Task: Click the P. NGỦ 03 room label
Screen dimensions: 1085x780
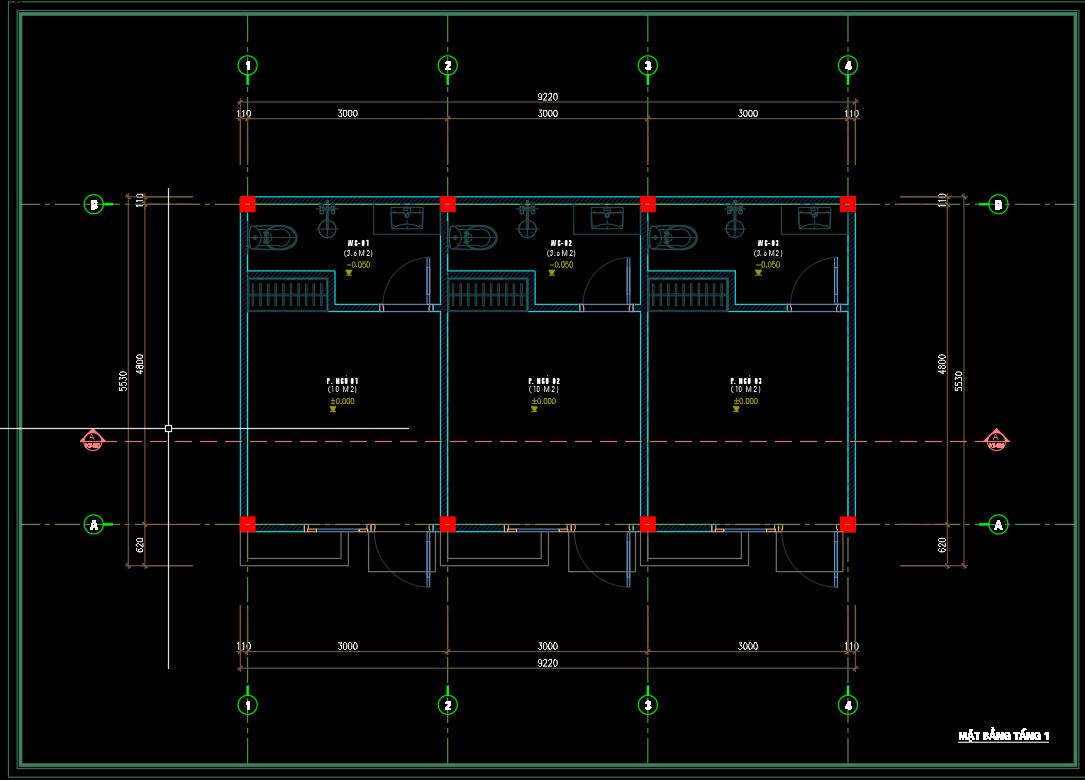Action: pyautogui.click(x=746, y=381)
